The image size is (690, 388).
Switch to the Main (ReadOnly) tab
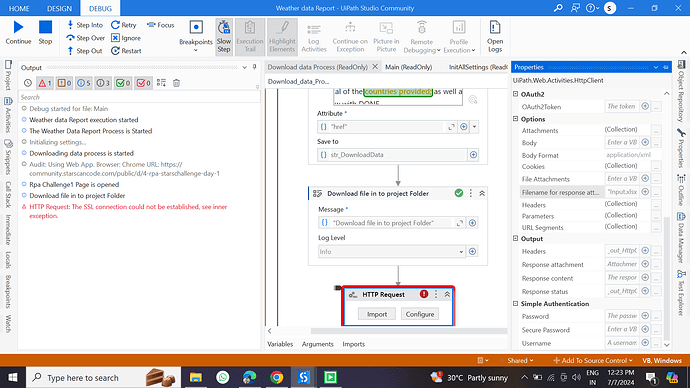tap(408, 67)
